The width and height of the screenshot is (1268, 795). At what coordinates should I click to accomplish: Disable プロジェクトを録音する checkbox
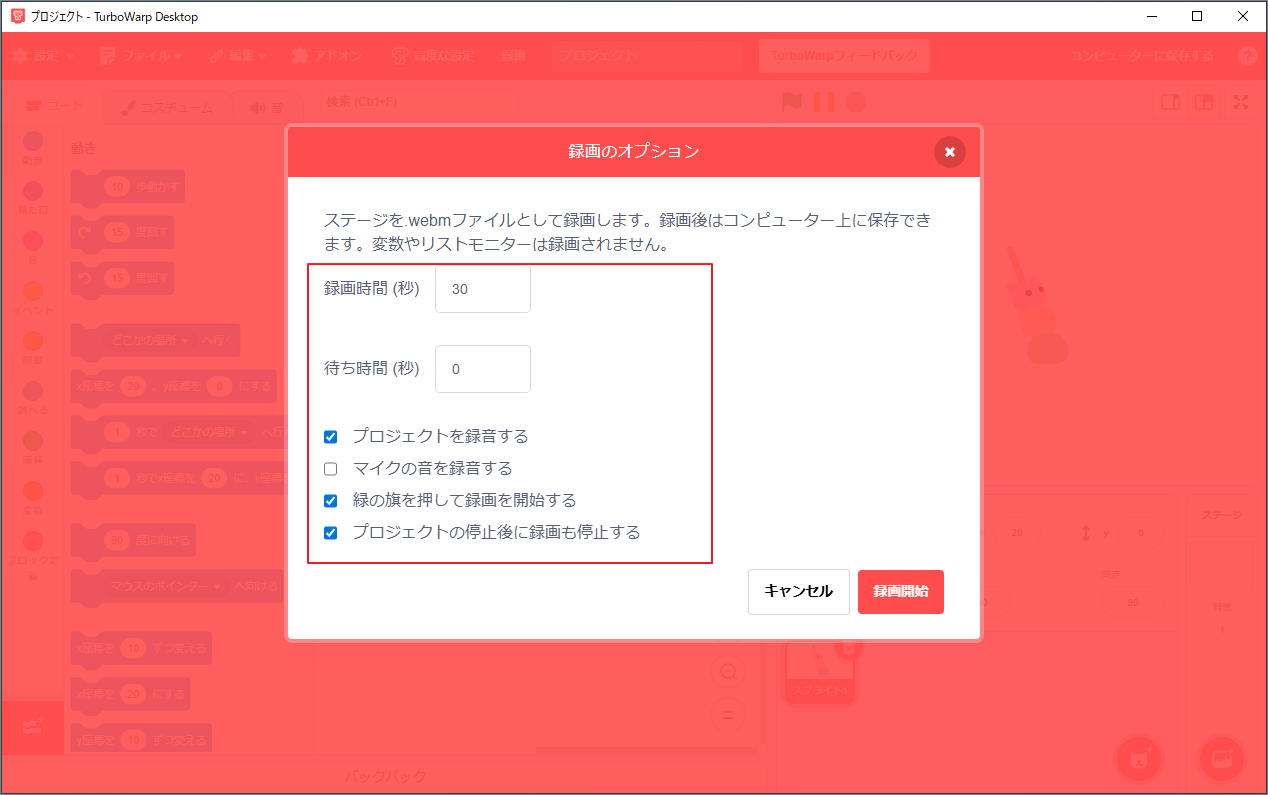point(330,436)
